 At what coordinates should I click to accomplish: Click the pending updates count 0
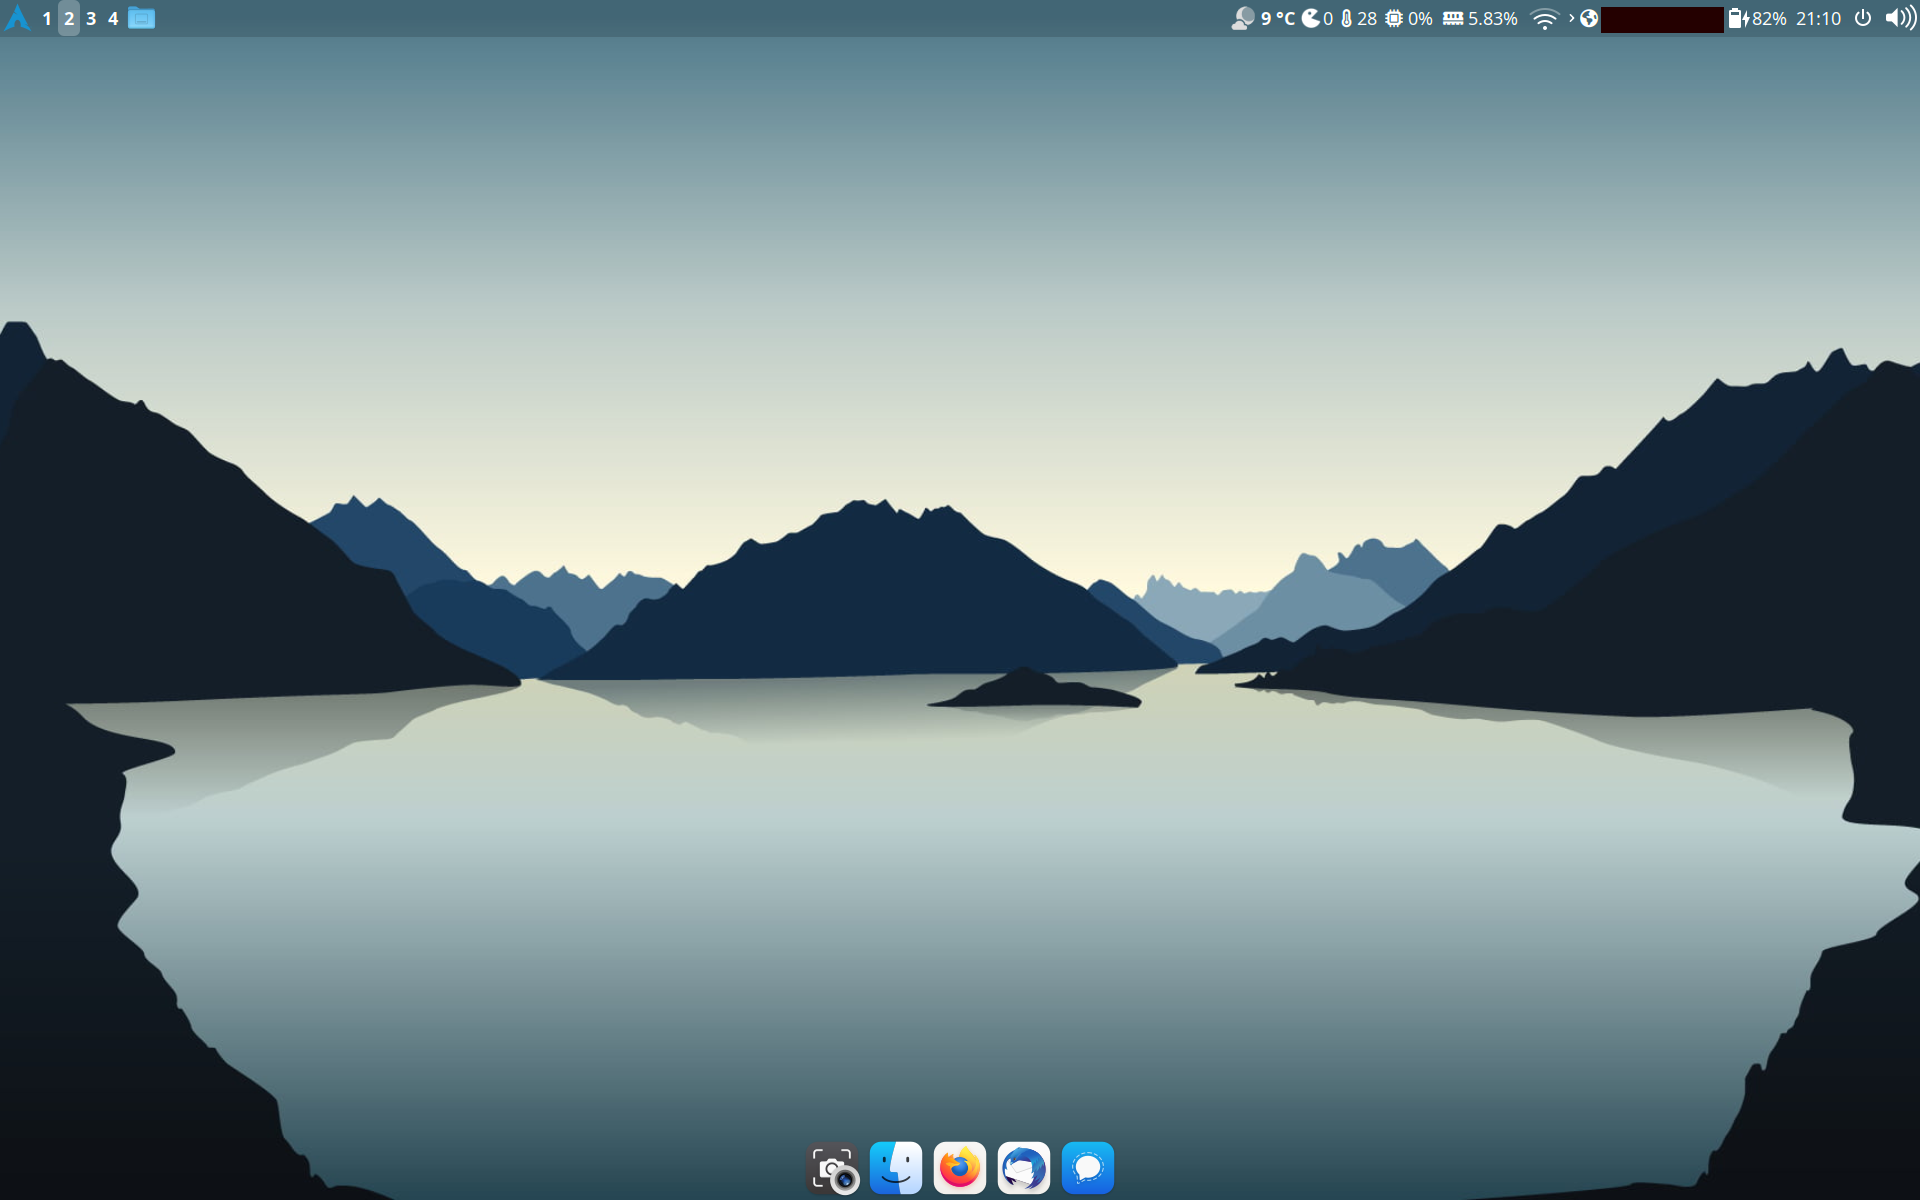[x=1328, y=18]
